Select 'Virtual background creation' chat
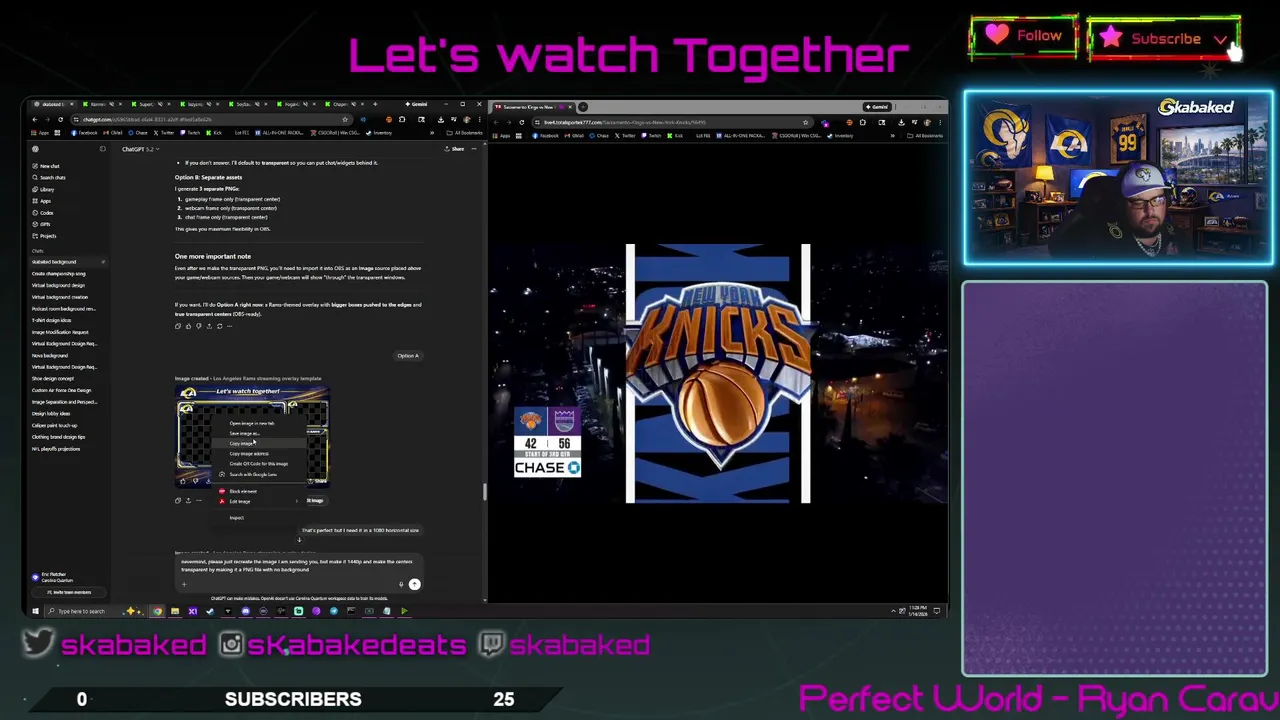The height and width of the screenshot is (720, 1280). tap(59, 297)
